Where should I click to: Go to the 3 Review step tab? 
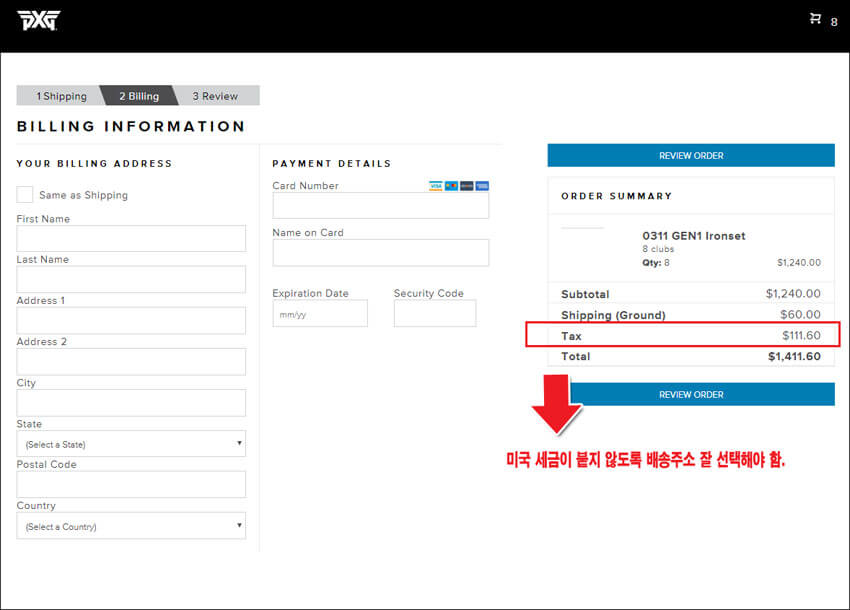pyautogui.click(x=215, y=96)
